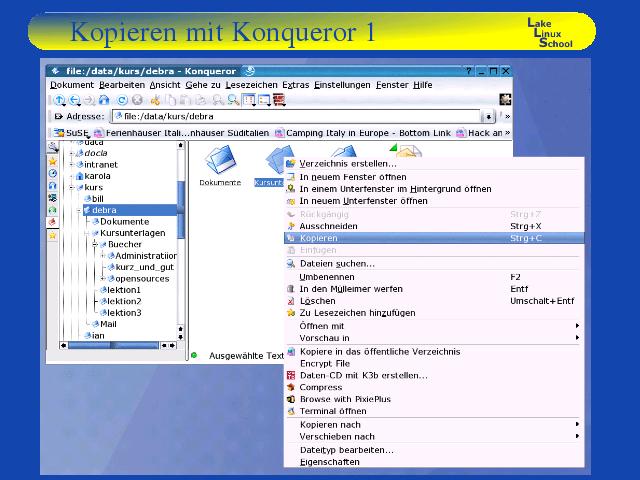Image resolution: width=640 pixels, height=480 pixels.
Task: Select Verzeichnis erstellen... menu entry
Action: click(434, 164)
